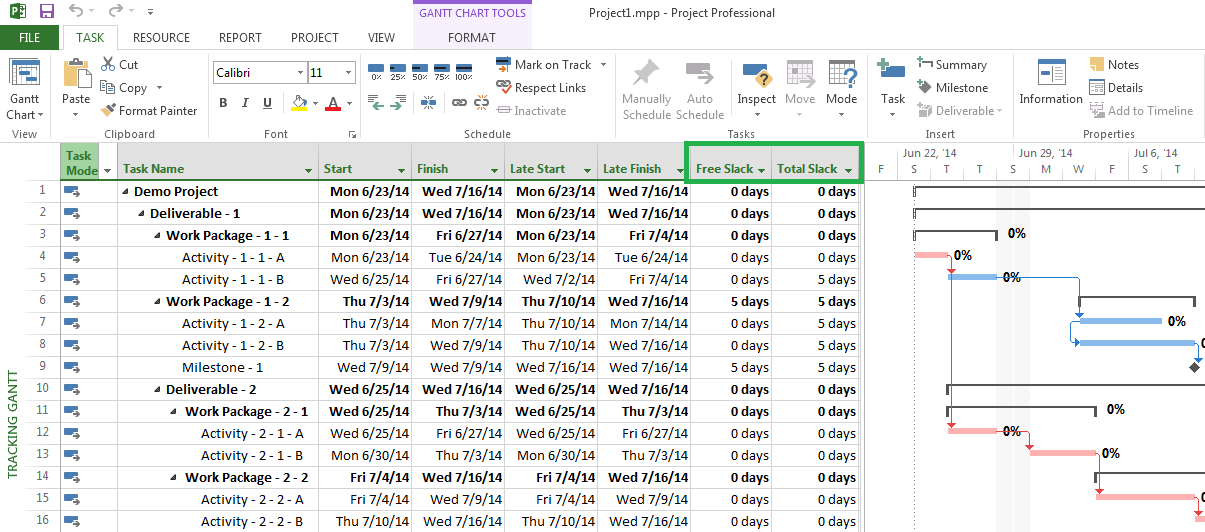This screenshot has width=1205, height=532.
Task: Click the Save icon in quick access toolbar
Action: coord(46,11)
